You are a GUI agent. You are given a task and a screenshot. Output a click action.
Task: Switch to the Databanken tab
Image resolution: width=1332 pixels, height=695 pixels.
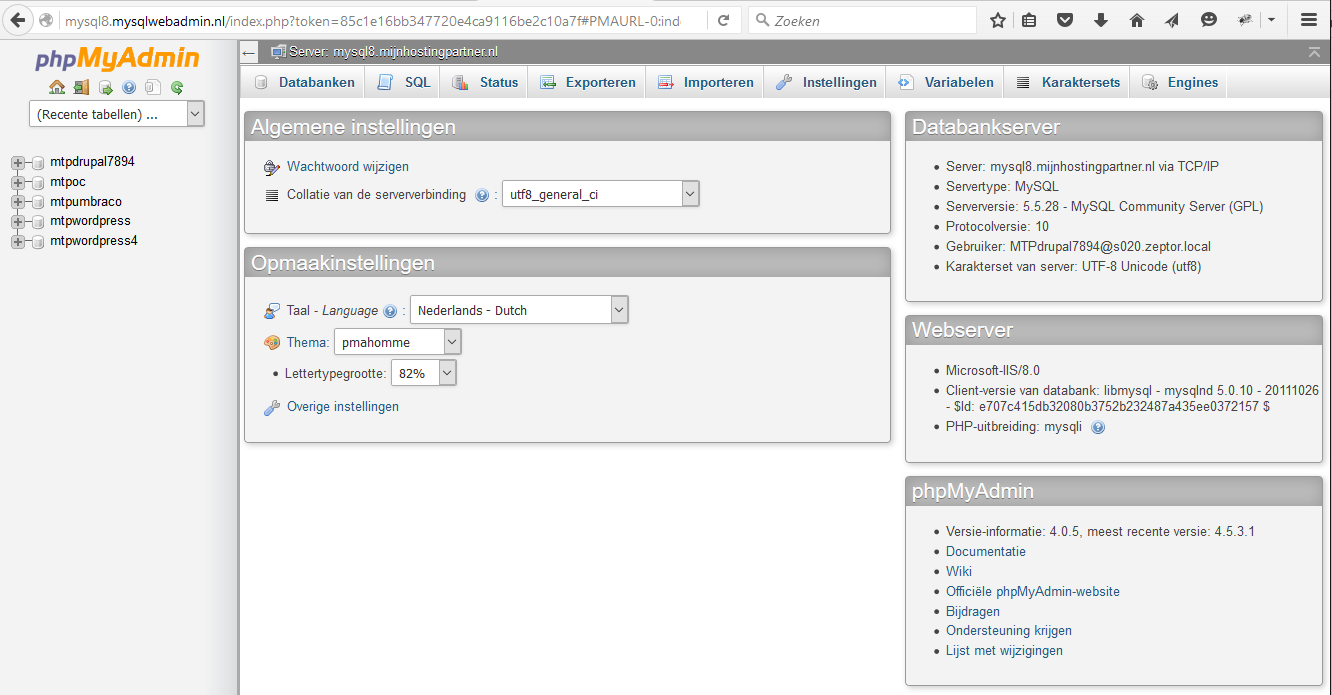click(304, 83)
